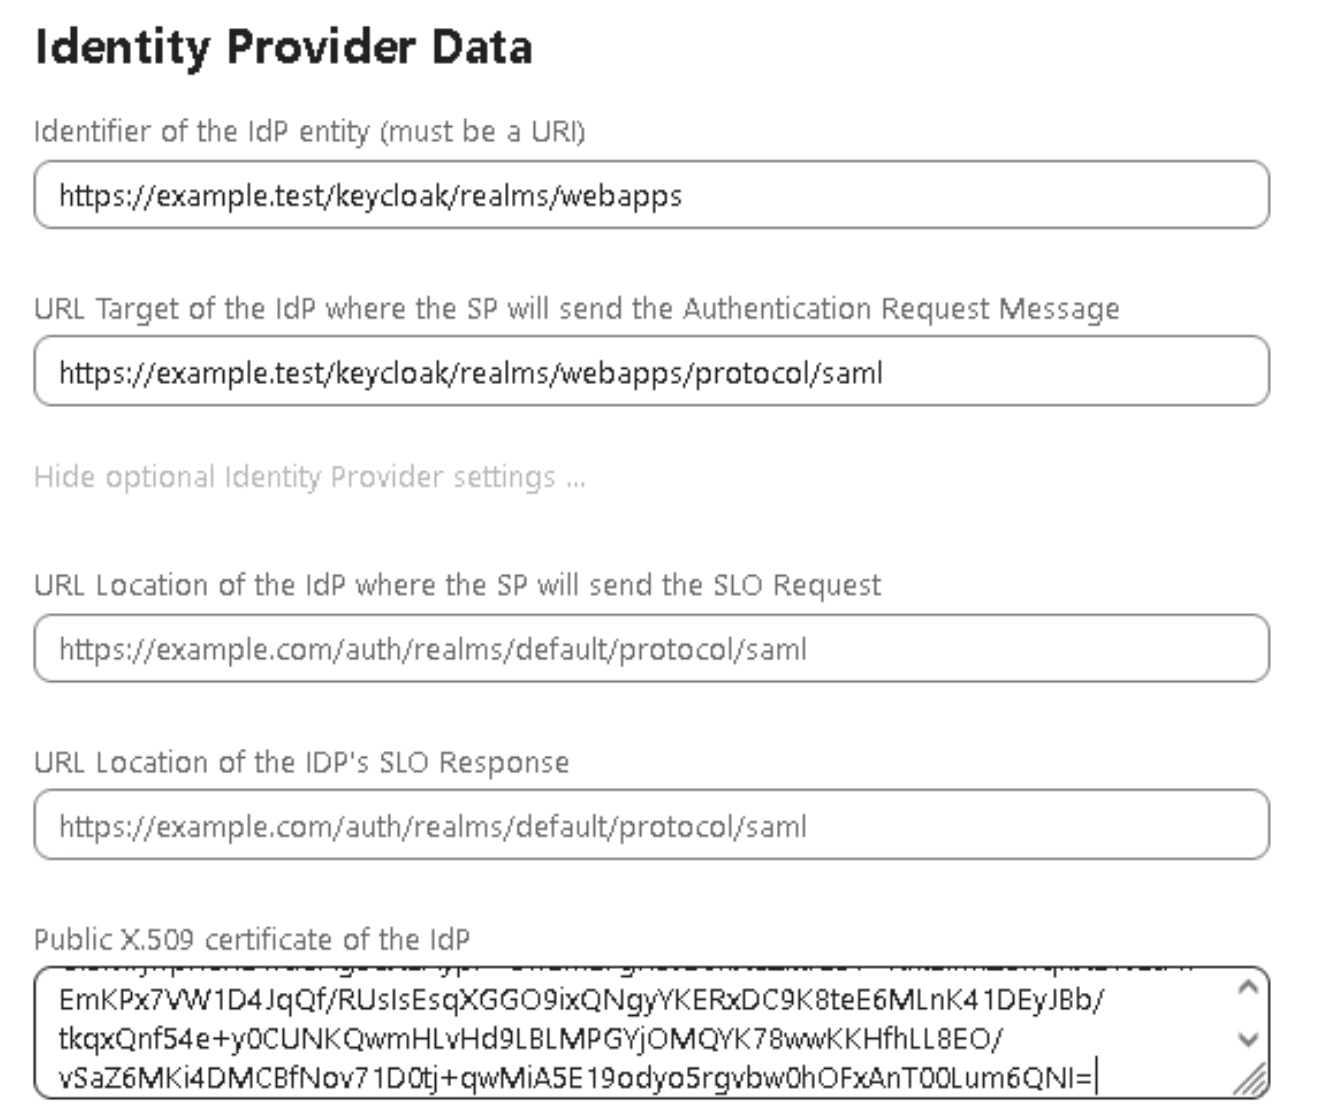Click the '(must be a URI)' hint text
This screenshot has width=1317, height=1115.
(482, 132)
